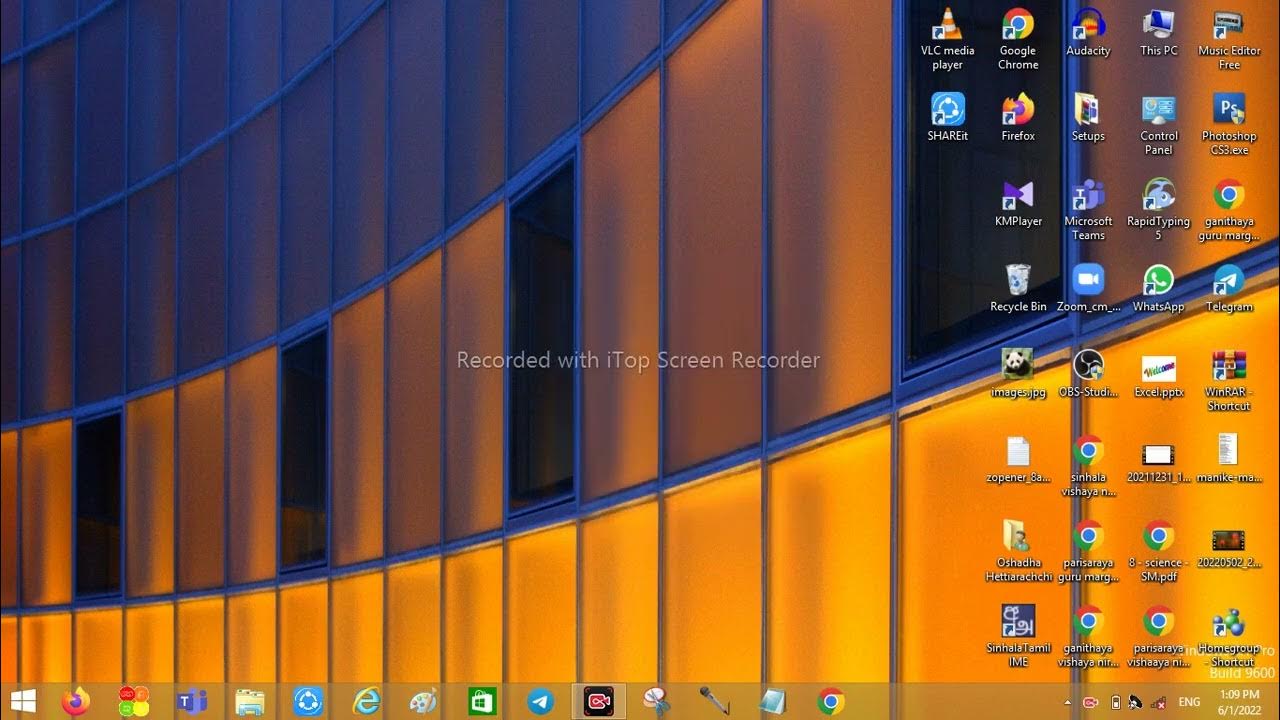Select Oshadha Hettiarachchi user folder
This screenshot has height=720, width=1280.
click(1018, 550)
